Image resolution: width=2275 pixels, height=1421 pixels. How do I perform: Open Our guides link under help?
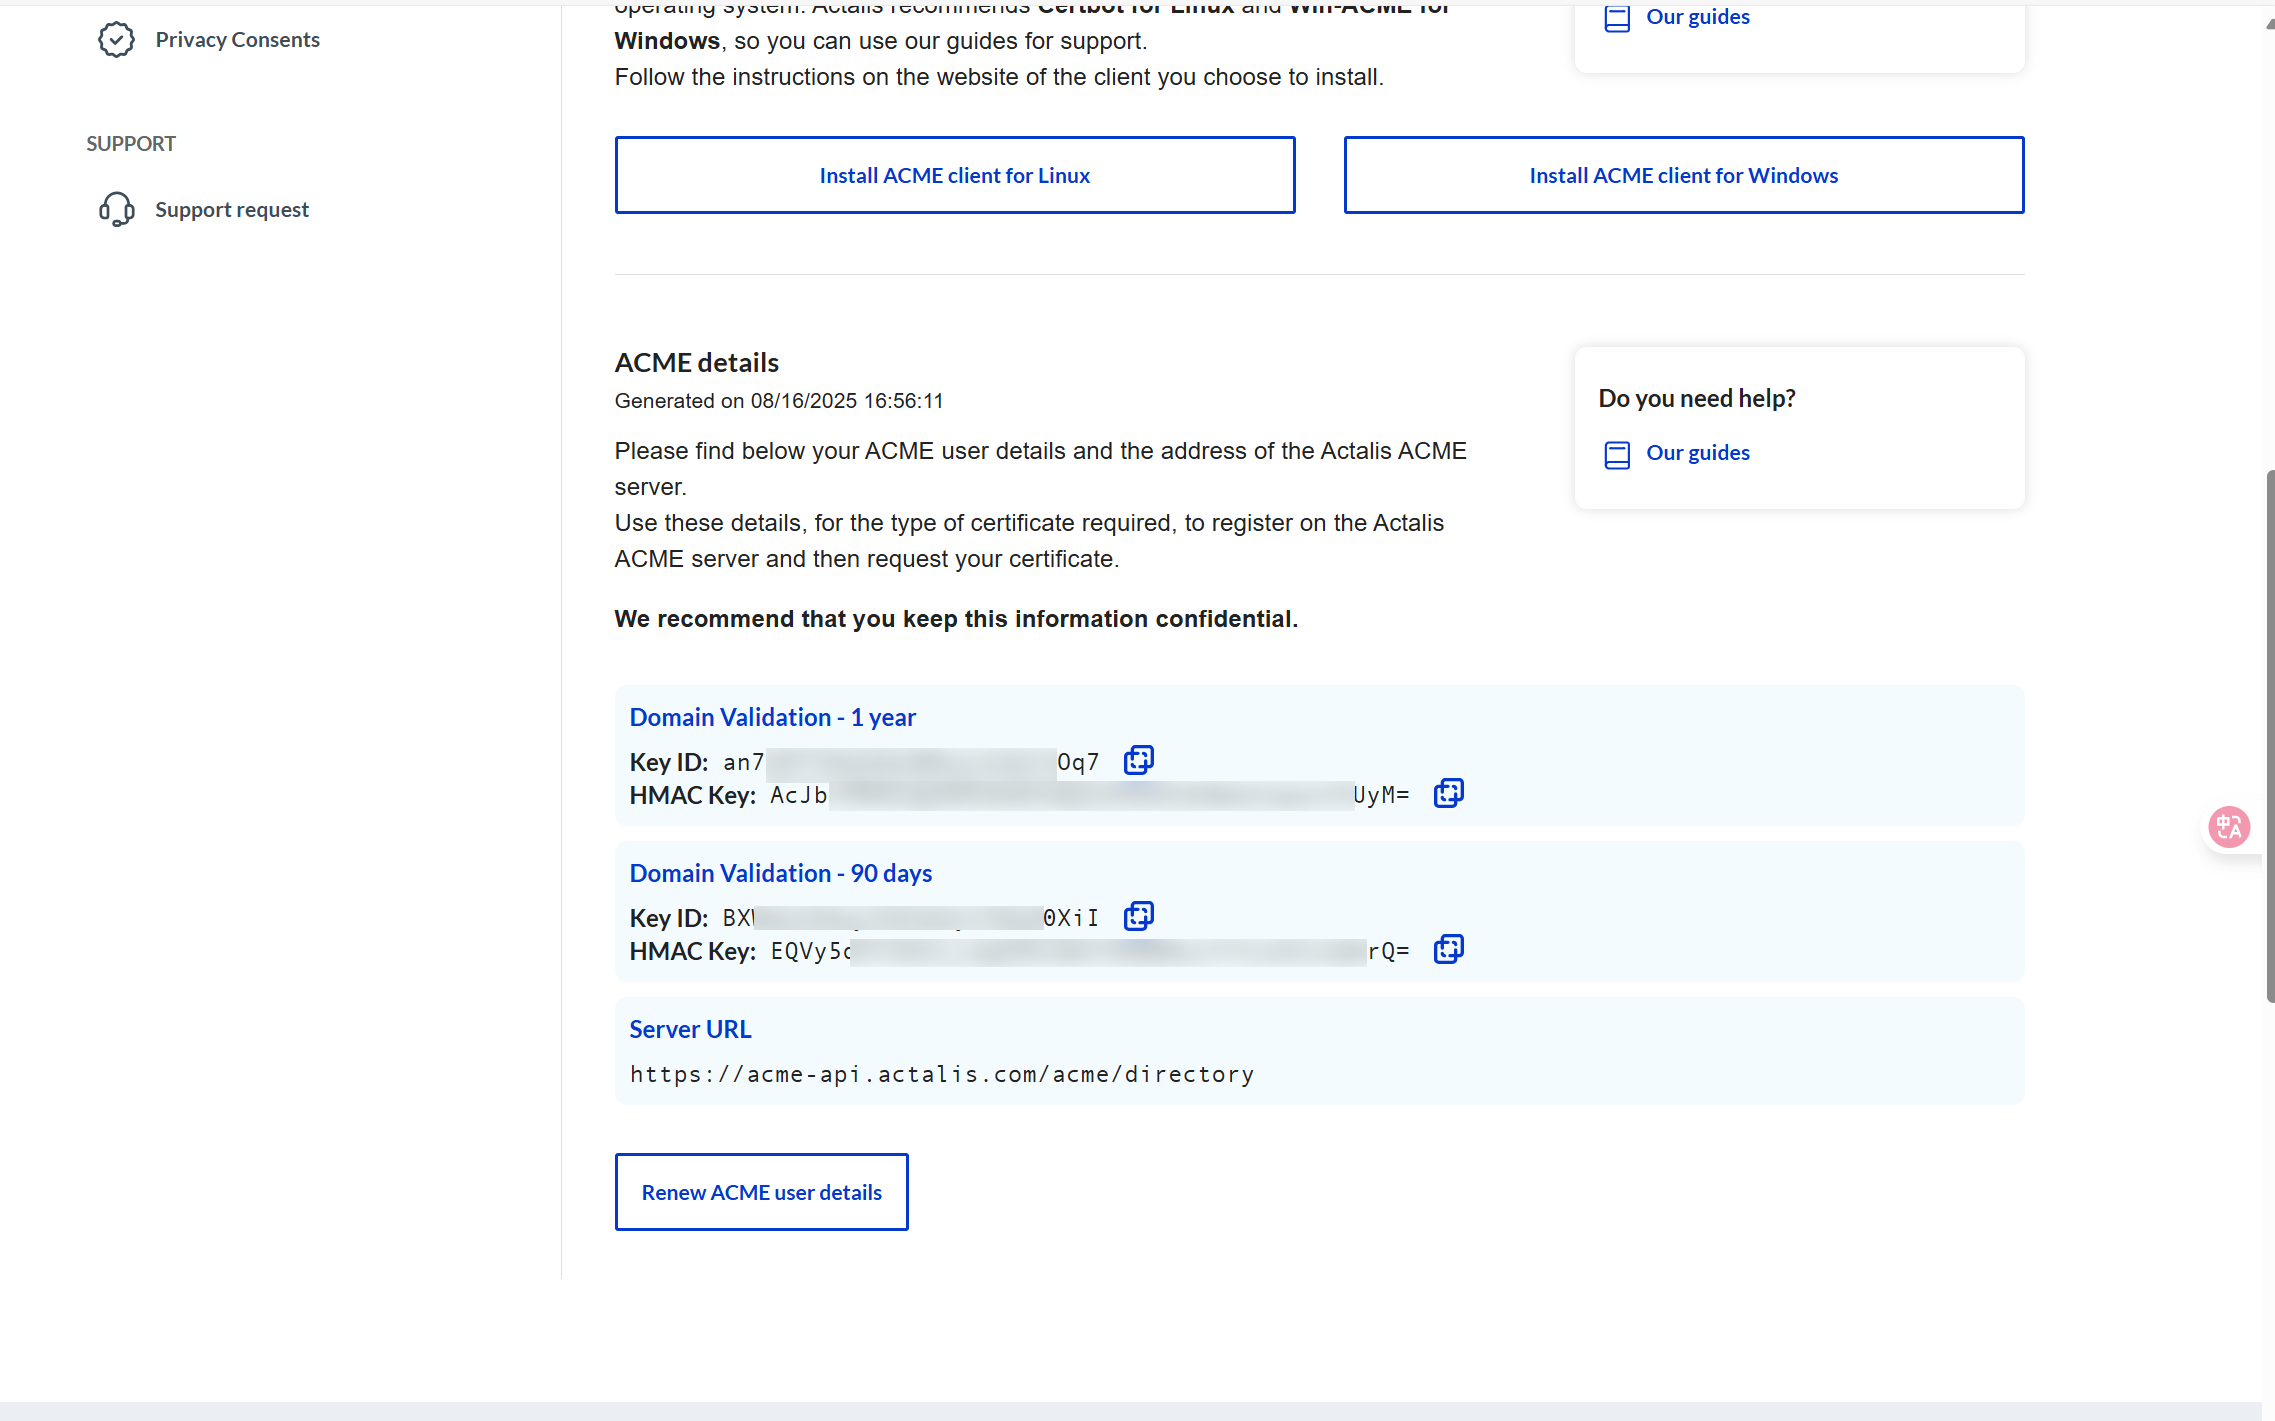coord(1697,453)
